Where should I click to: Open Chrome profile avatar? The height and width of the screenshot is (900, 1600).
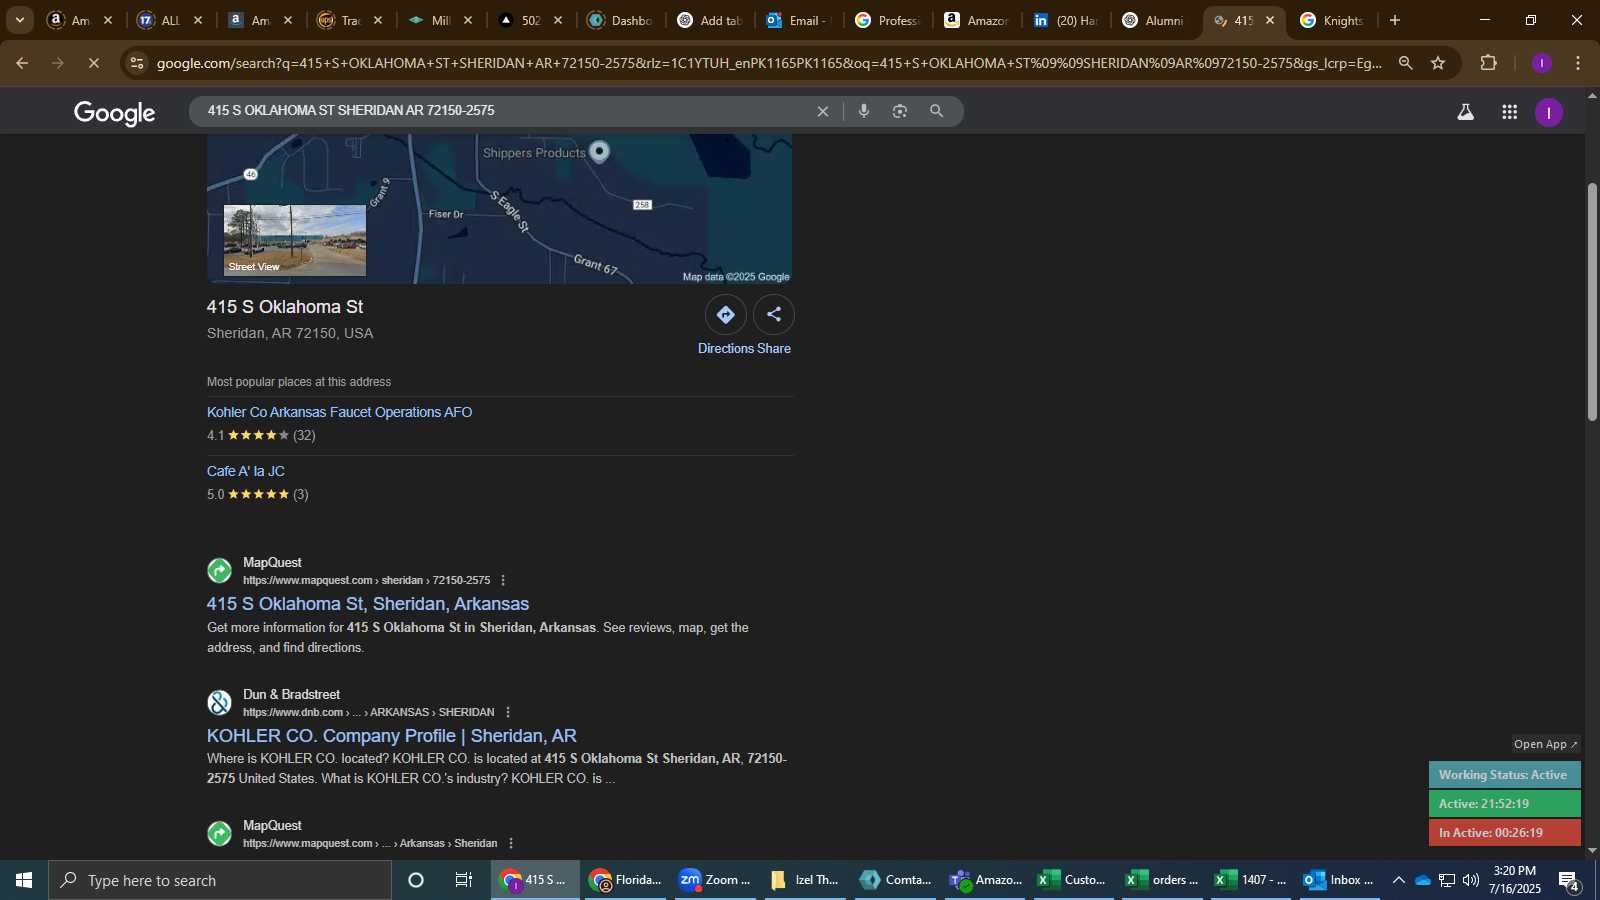click(1541, 63)
